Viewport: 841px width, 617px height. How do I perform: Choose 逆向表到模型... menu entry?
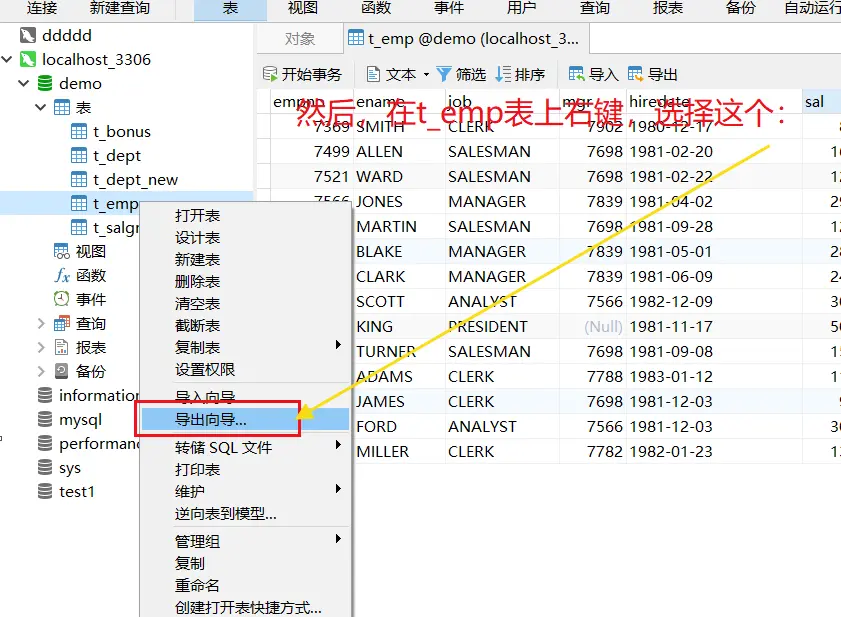pos(226,514)
